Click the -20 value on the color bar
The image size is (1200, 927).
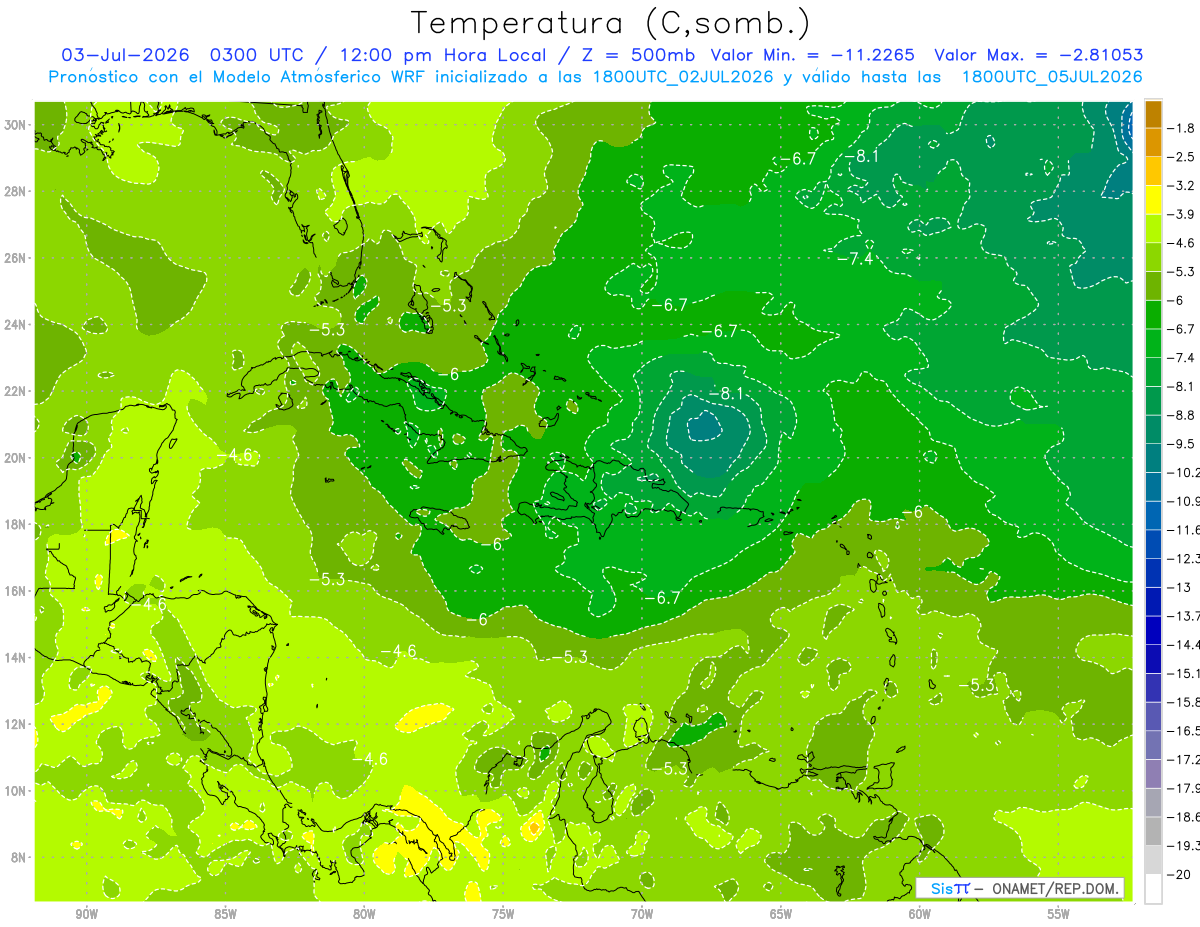(1180, 875)
